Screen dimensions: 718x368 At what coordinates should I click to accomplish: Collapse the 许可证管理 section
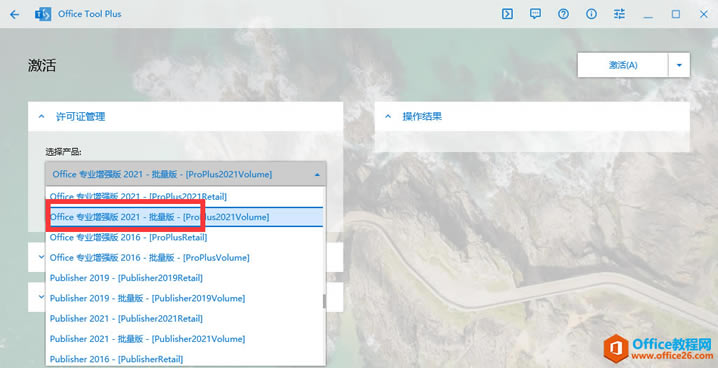(x=42, y=117)
